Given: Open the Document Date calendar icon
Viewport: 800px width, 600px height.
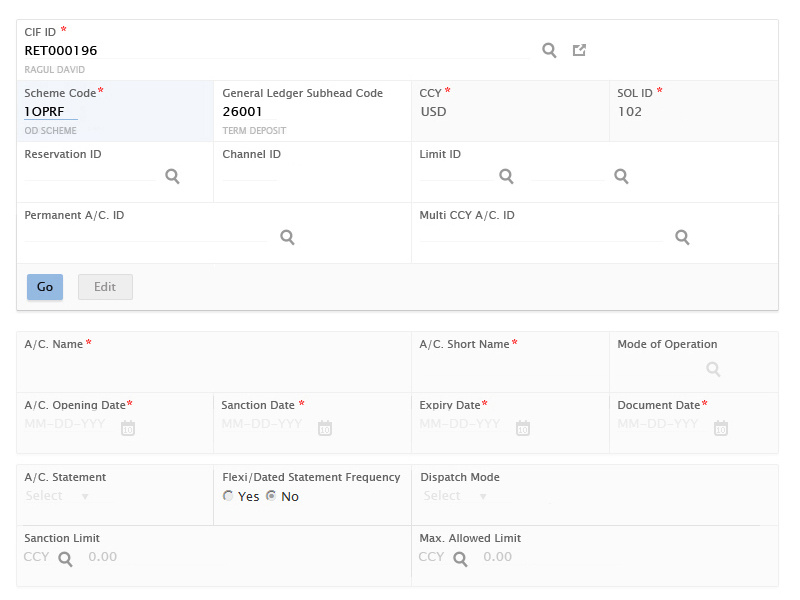Looking at the screenshot, I should [721, 428].
